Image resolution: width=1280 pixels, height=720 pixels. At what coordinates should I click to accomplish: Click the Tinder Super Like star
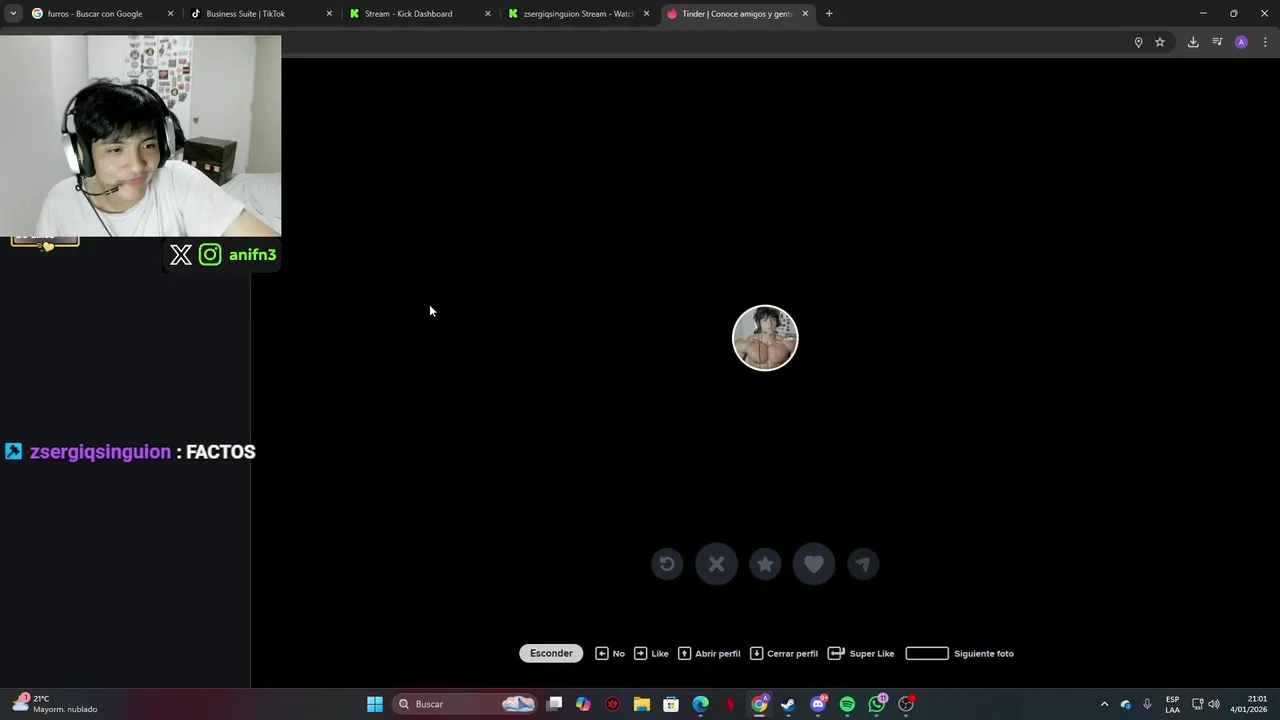(765, 564)
